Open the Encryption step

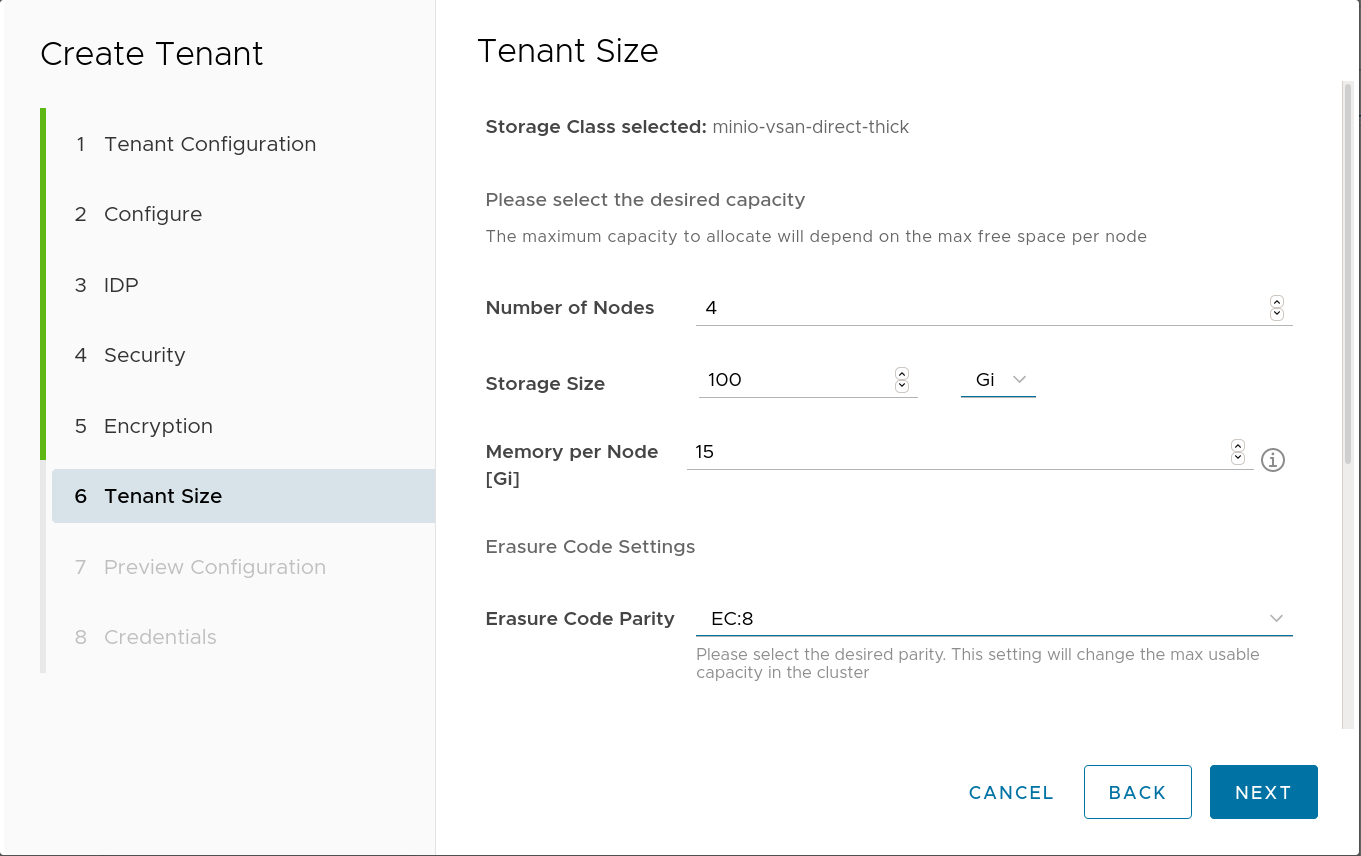[158, 426]
